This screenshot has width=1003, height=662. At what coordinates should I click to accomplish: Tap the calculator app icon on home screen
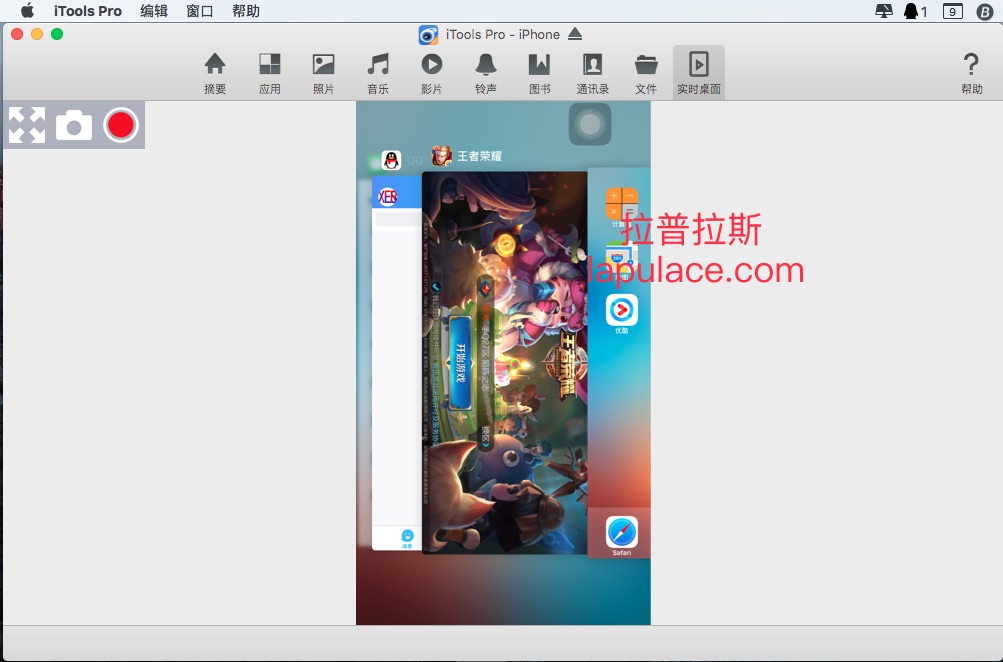622,203
